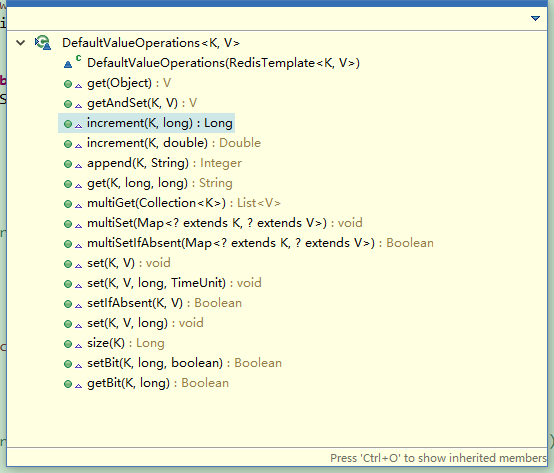The height and width of the screenshot is (473, 554).
Task: Select getBit(K, long) : Boolean method
Action: pyautogui.click(x=158, y=383)
